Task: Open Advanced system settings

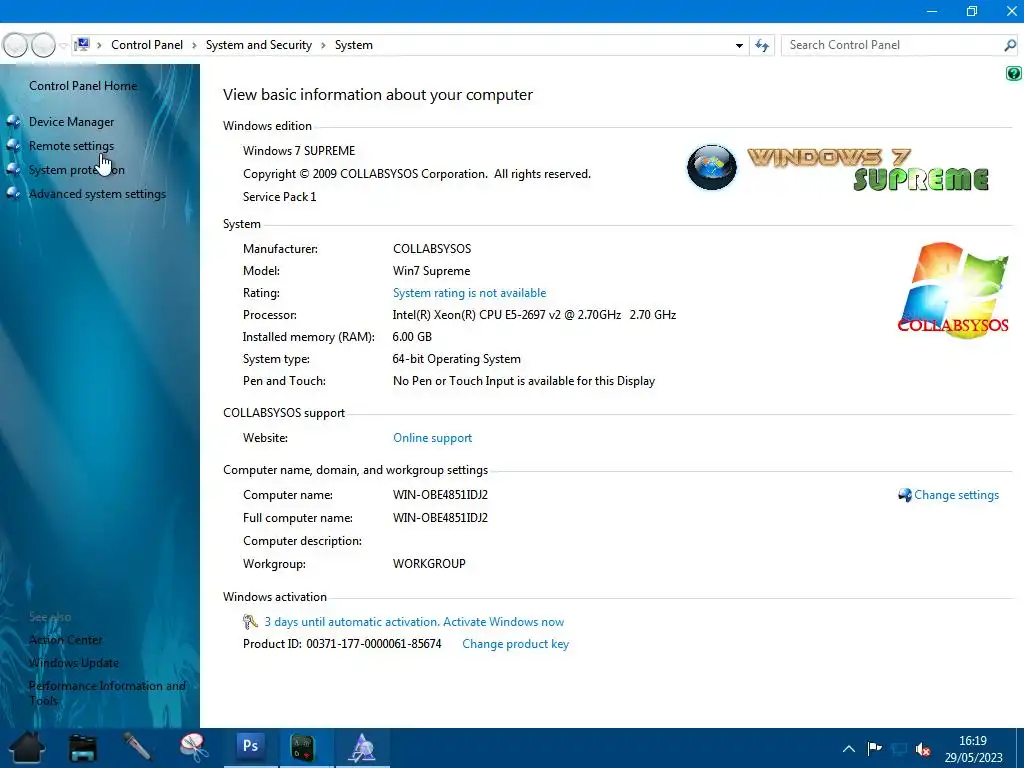Action: [97, 194]
